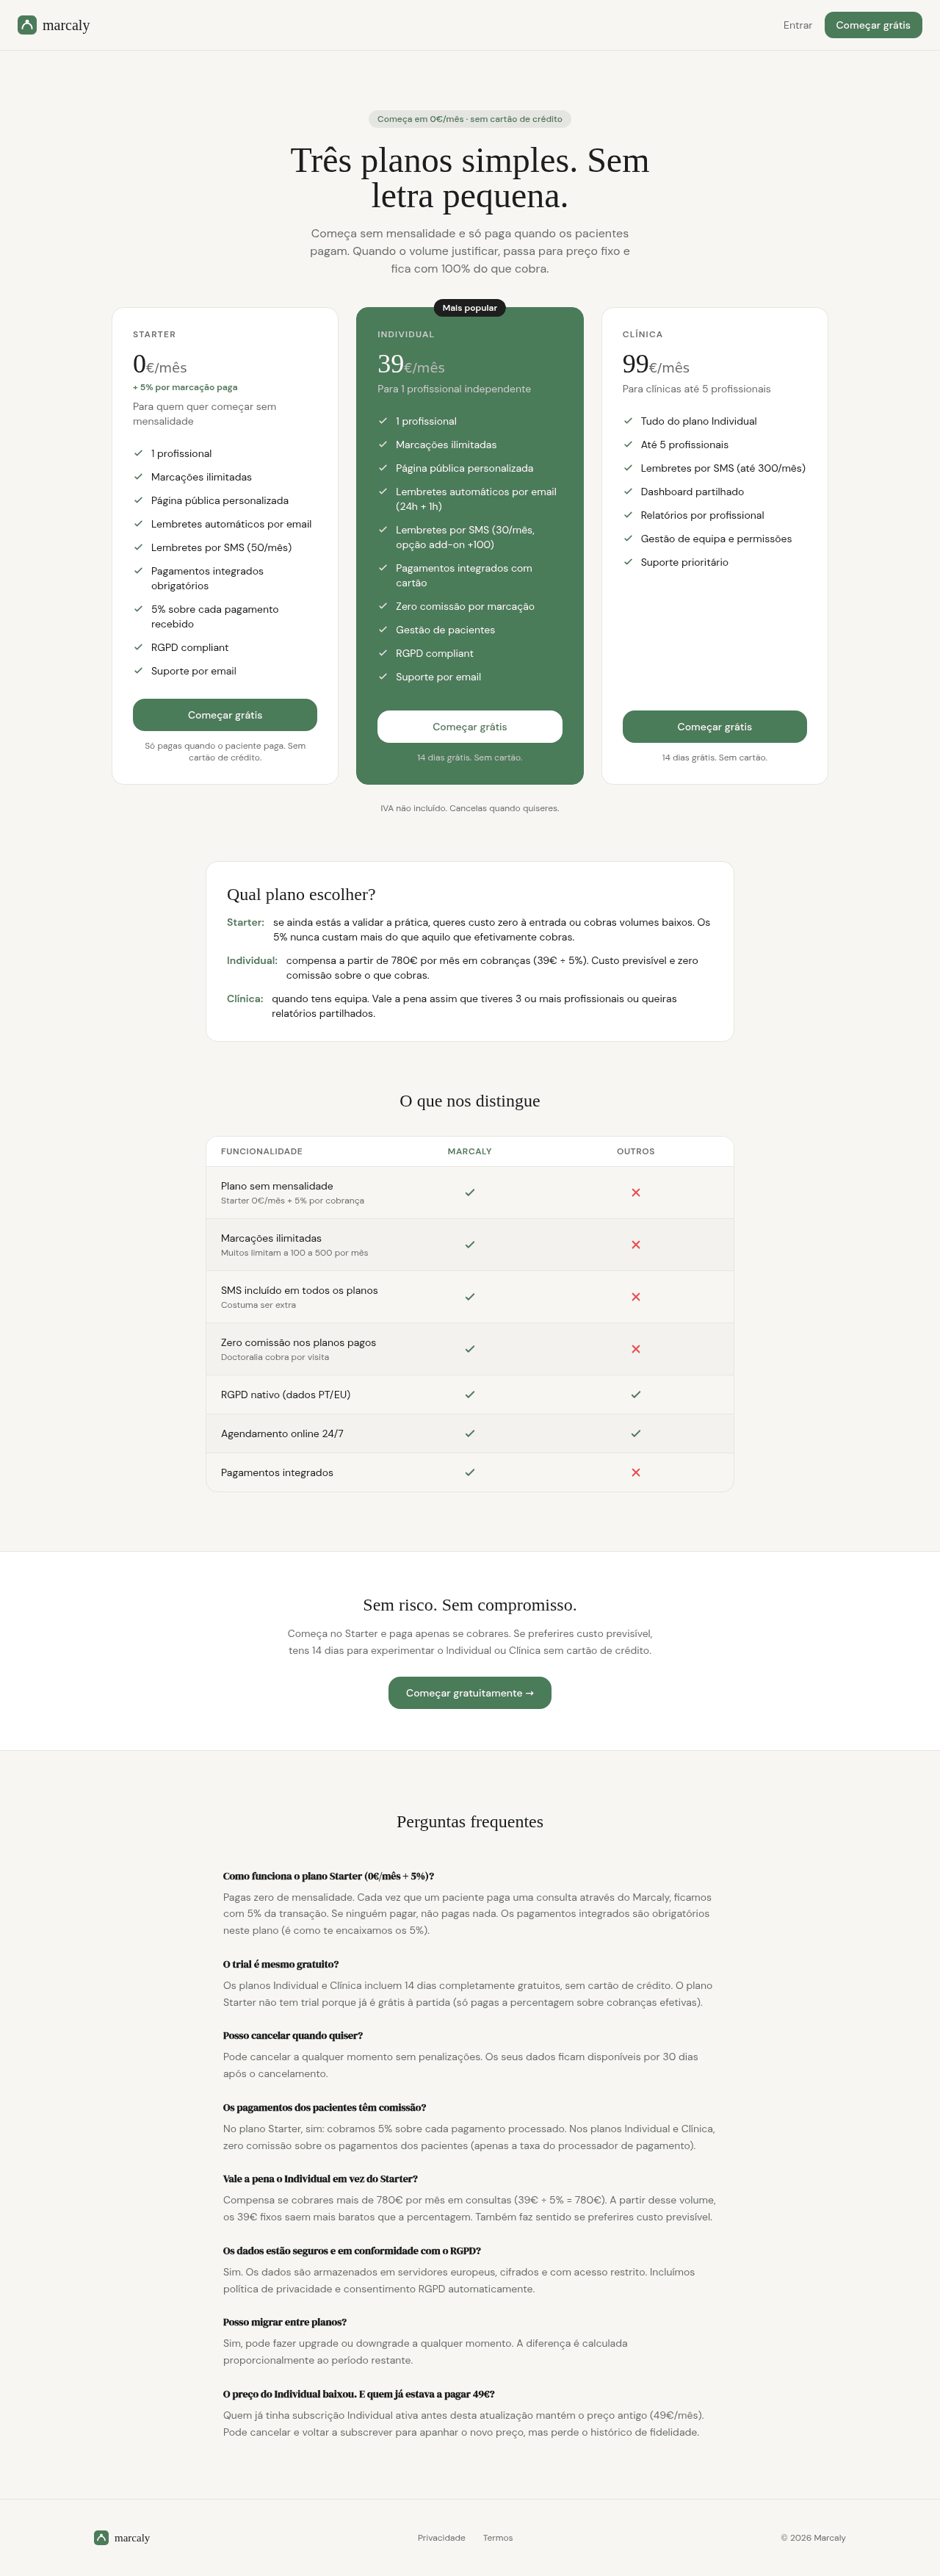Viewport: 940px width, 2576px height.
Task: Click Outros red X for SMS incluído row
Action: 635,1297
